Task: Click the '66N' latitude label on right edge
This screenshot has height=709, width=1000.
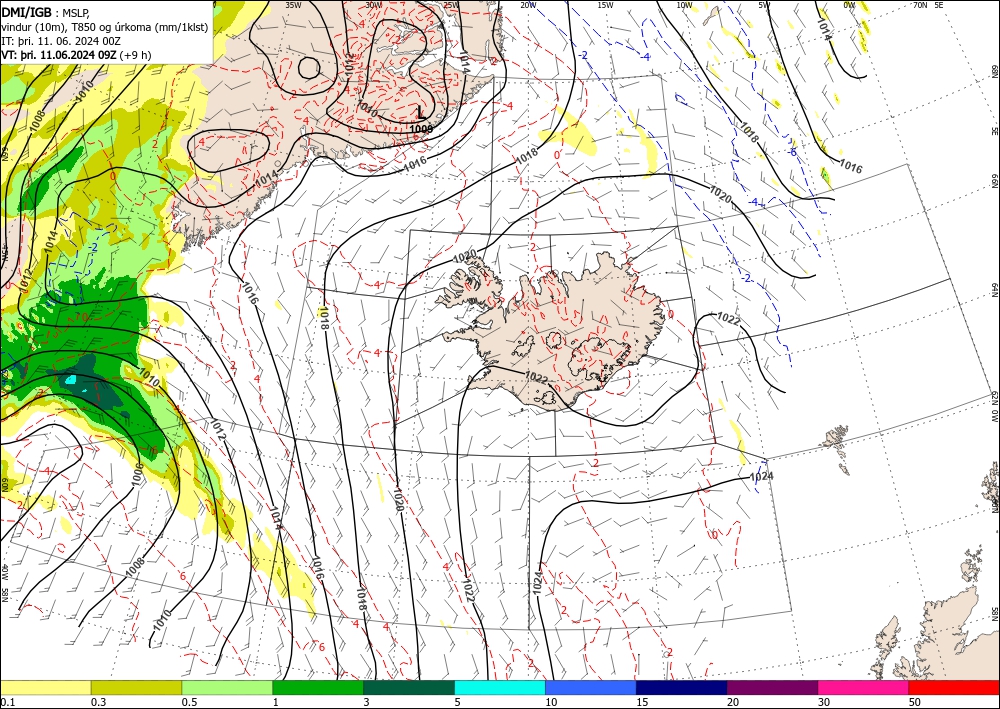Action: click(x=994, y=182)
